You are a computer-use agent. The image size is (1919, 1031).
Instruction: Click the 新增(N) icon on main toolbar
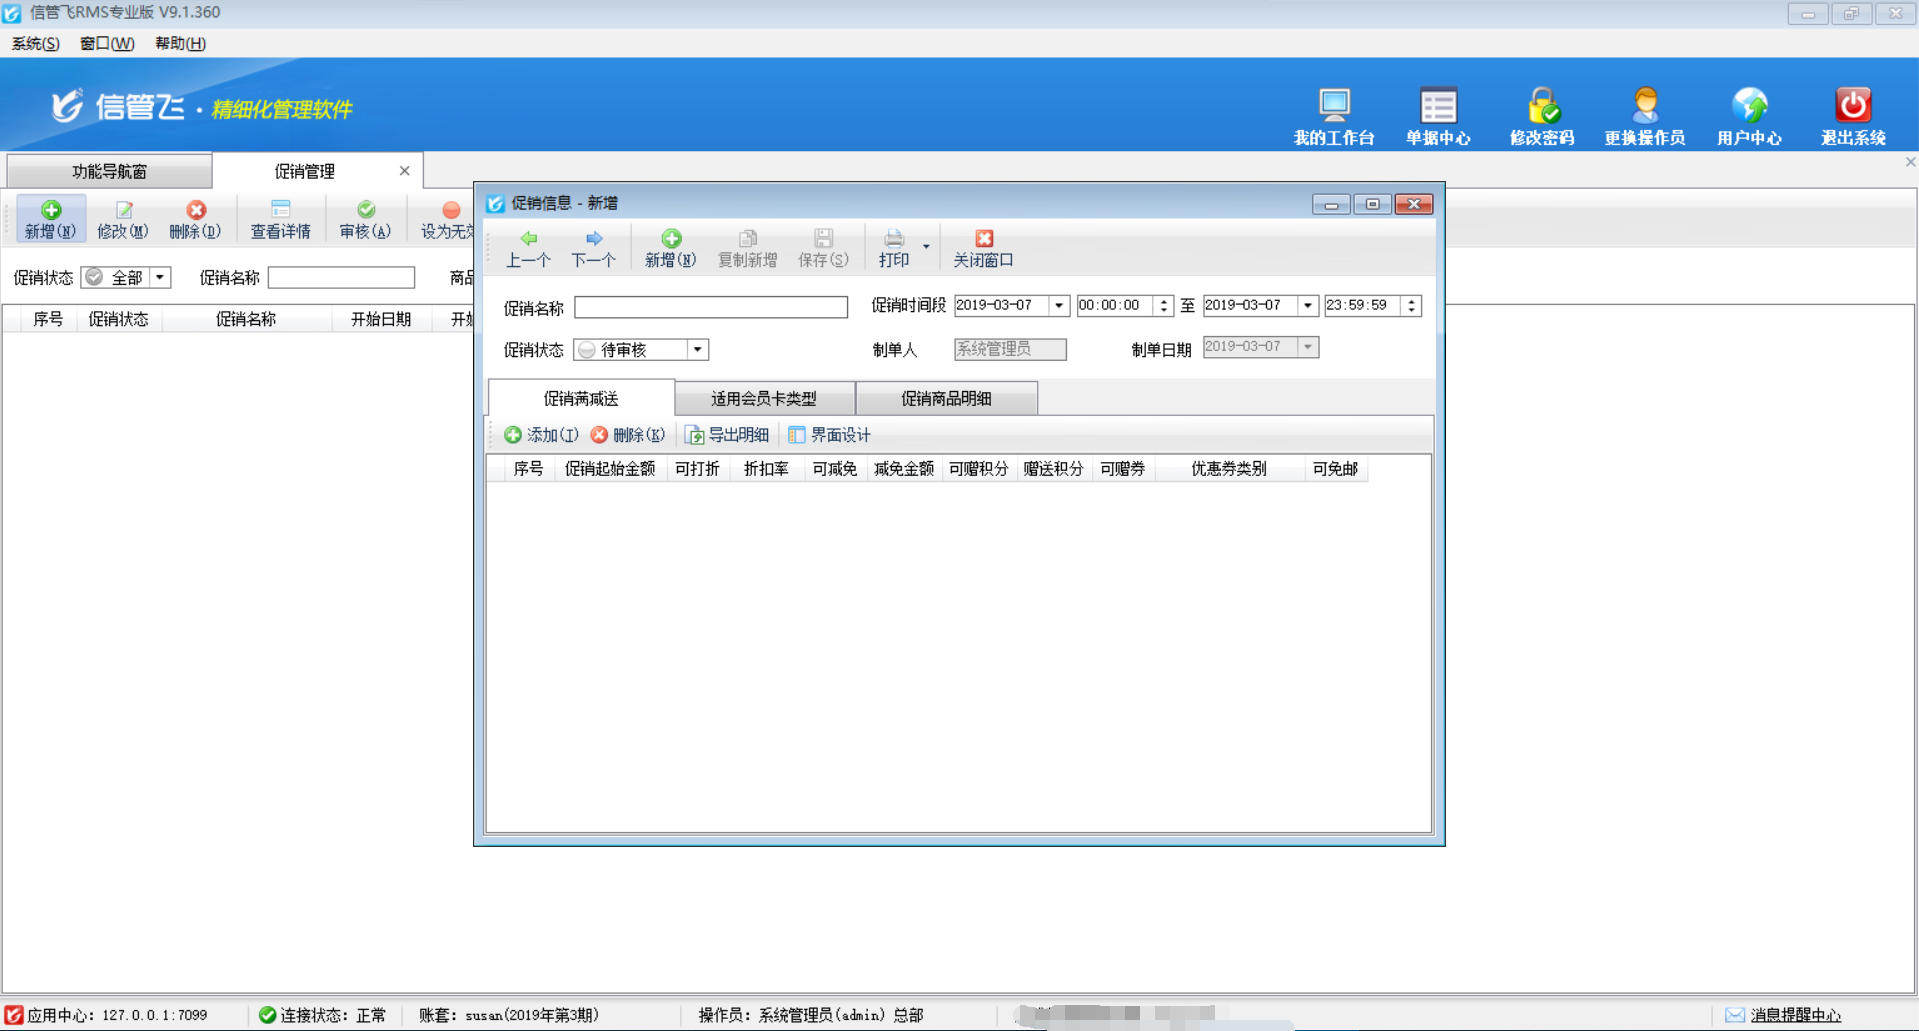[50, 218]
